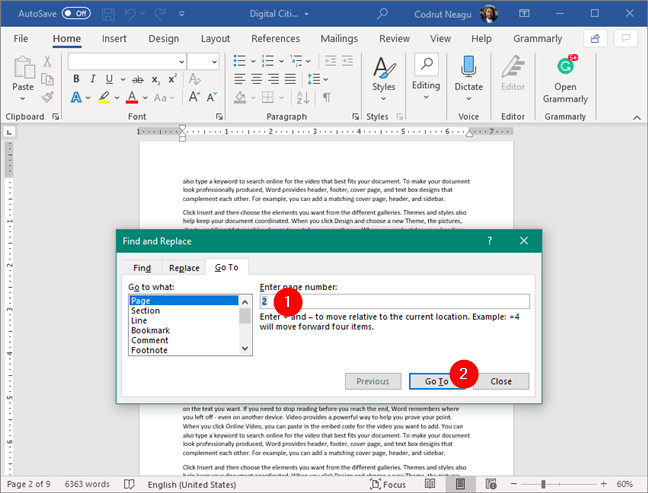Click Center alignment icon
This screenshot has height=493, width=648.
click(x=257, y=79)
